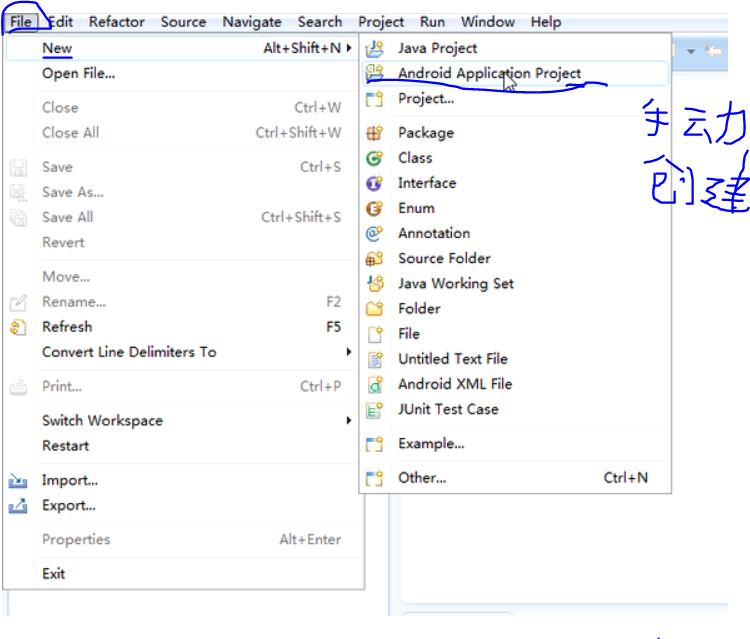Open the File menu
The height and width of the screenshot is (639, 750).
(21, 22)
